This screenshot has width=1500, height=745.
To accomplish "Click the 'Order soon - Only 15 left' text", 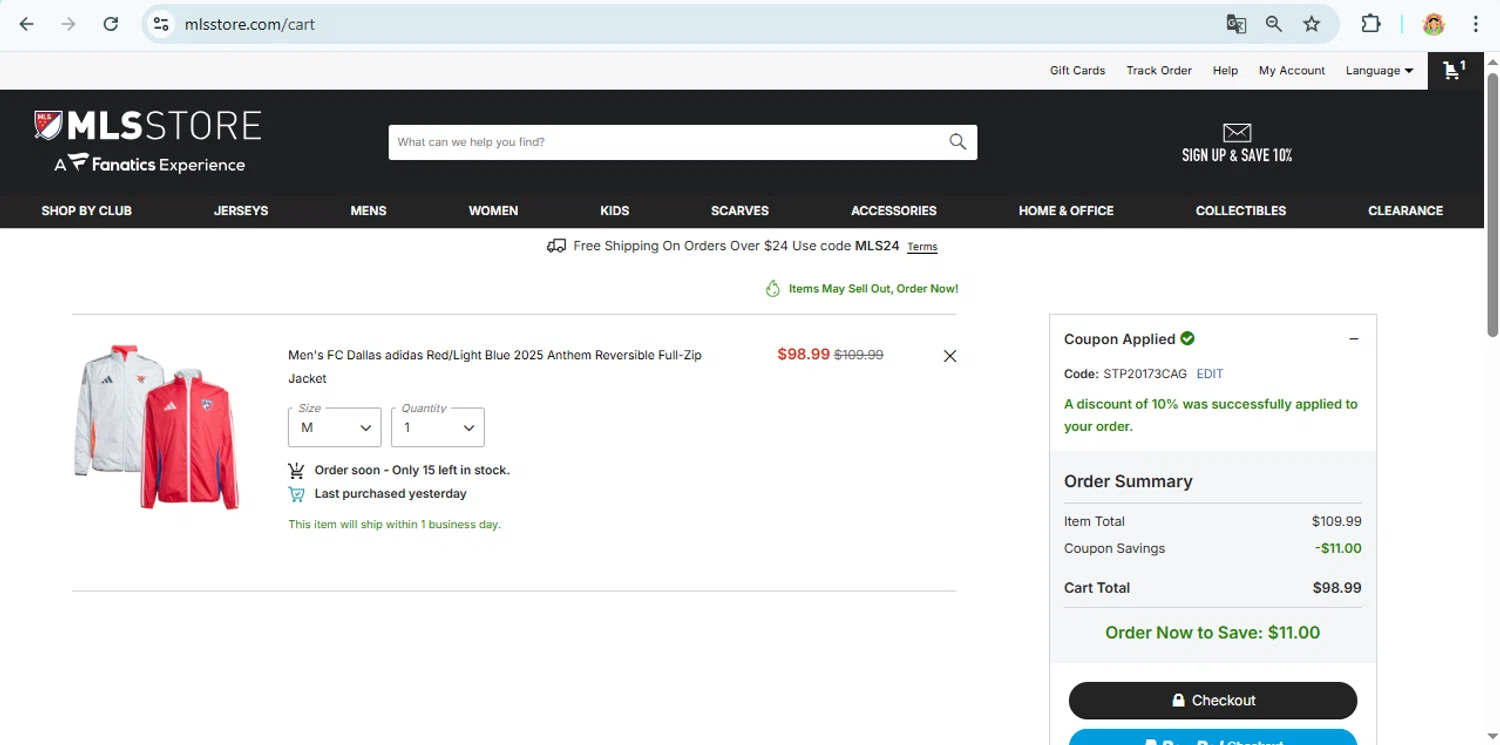I will [412, 470].
